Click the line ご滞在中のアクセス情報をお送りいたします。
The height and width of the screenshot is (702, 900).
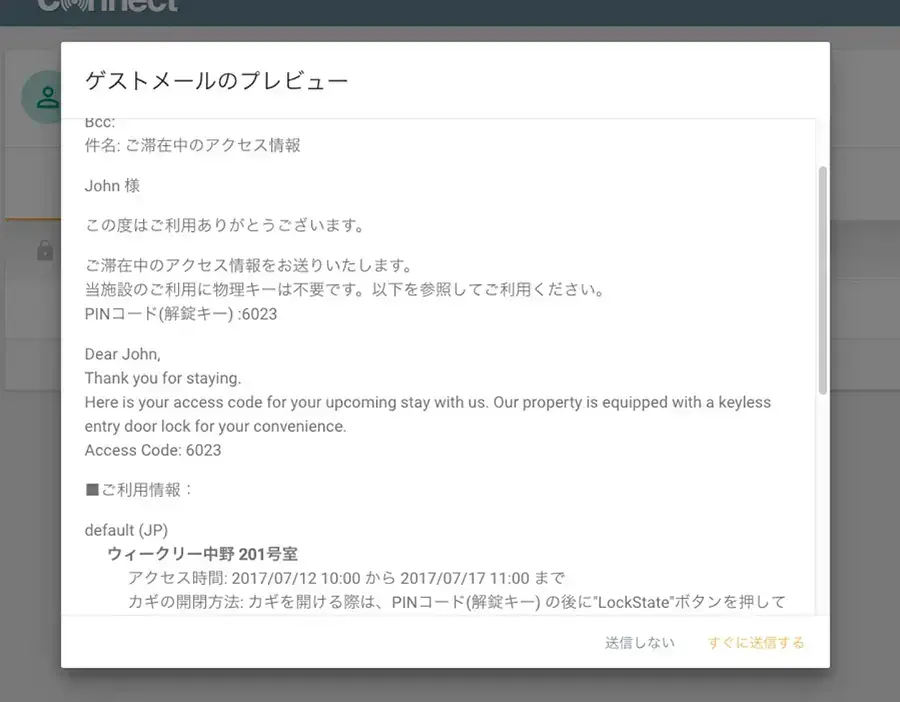pos(250,265)
